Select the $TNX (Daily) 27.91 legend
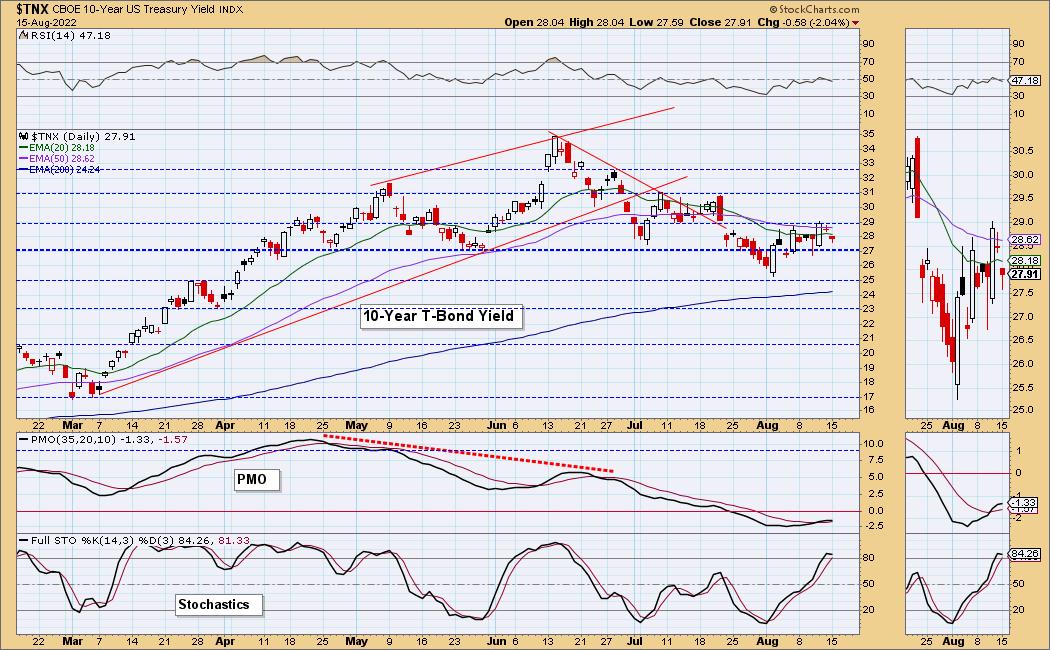Image resolution: width=1050 pixels, height=650 pixels. [x=77, y=137]
